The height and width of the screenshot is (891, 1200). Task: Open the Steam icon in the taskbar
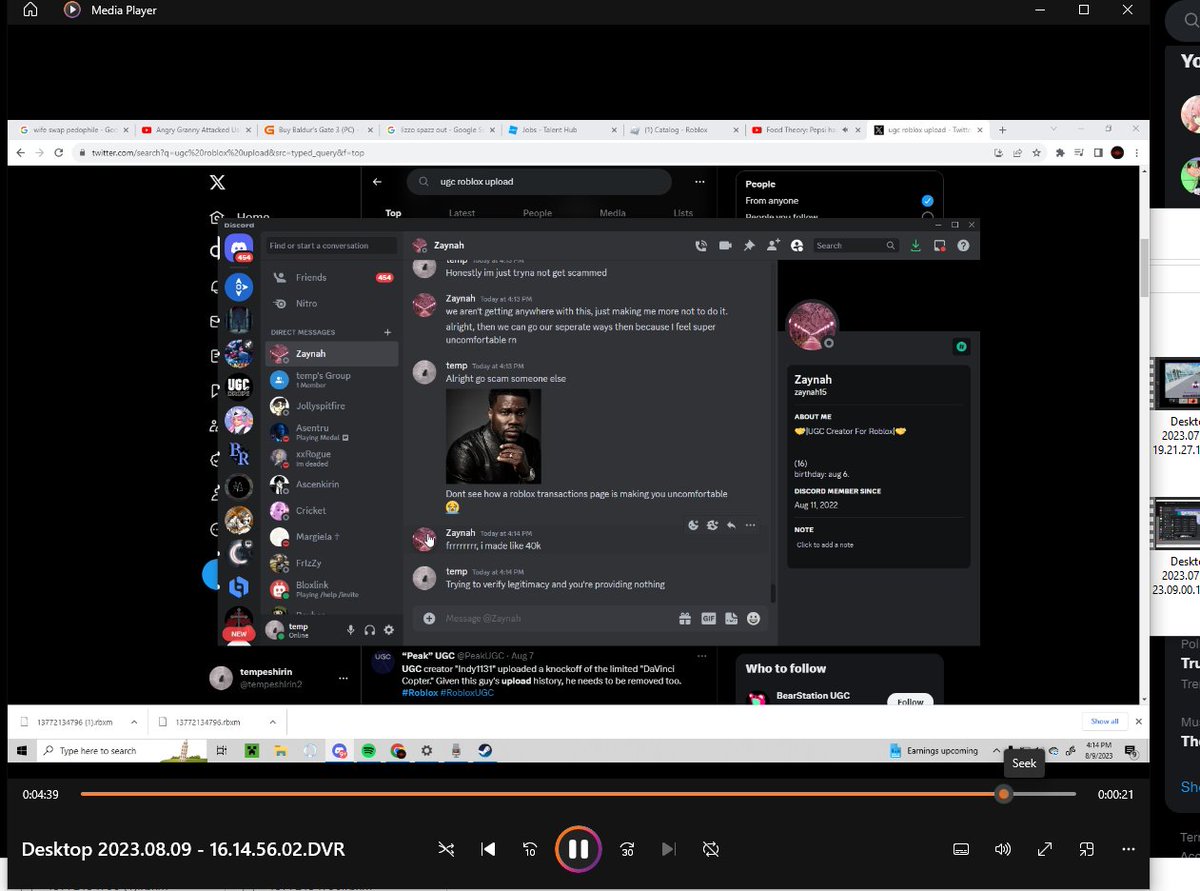484,750
